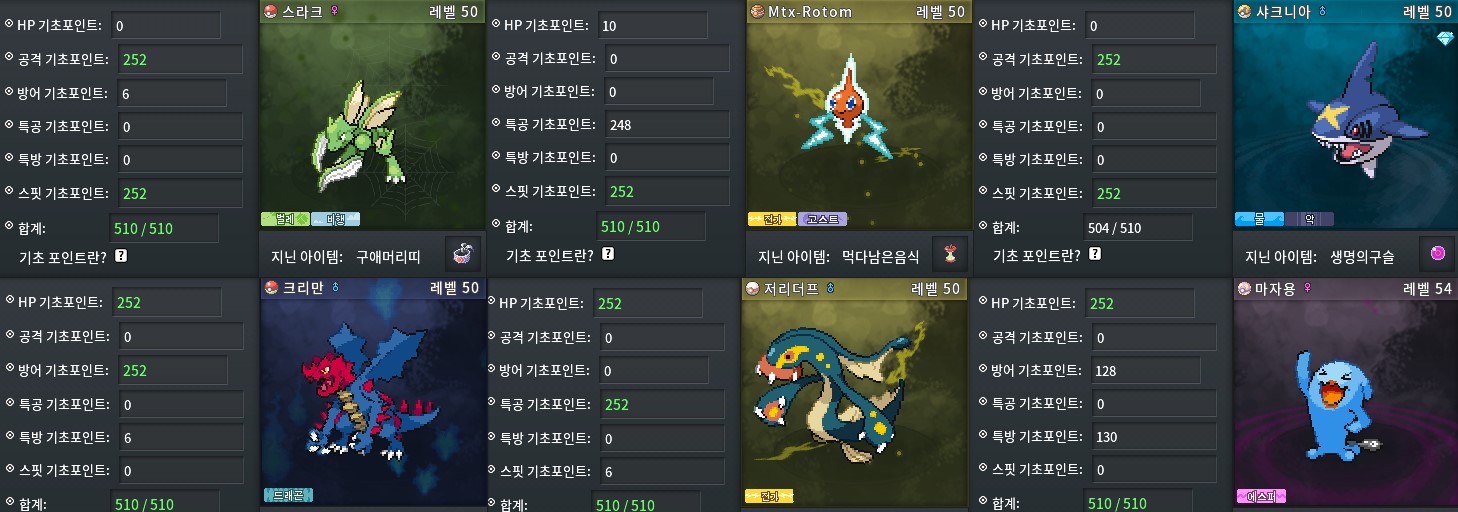Click the 먹다남은음식 apple core item icon
Viewport: 1458px width, 512px height.
tap(949, 255)
